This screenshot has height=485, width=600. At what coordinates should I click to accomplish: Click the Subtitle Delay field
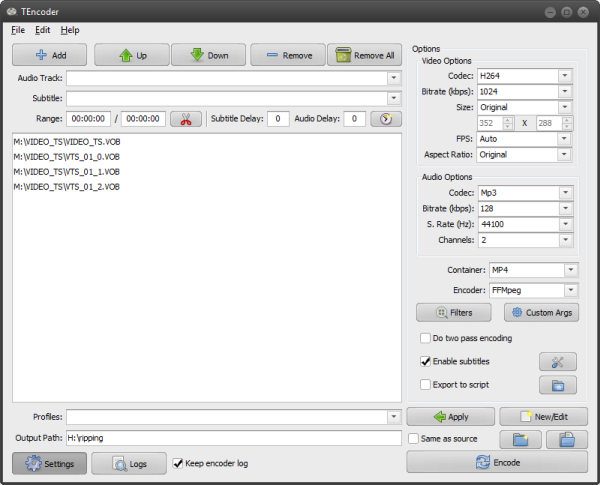coord(278,119)
